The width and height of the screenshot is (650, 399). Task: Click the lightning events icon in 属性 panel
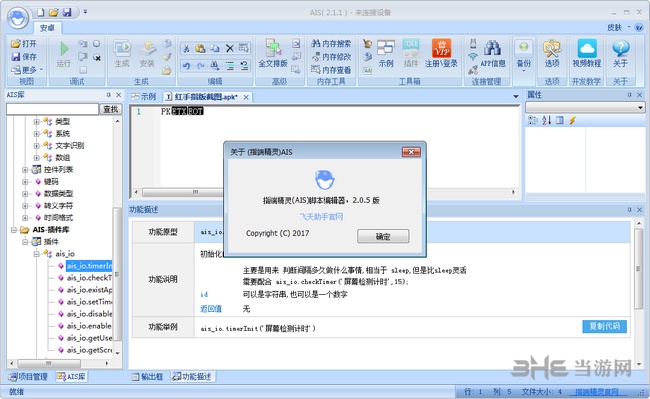click(573, 121)
